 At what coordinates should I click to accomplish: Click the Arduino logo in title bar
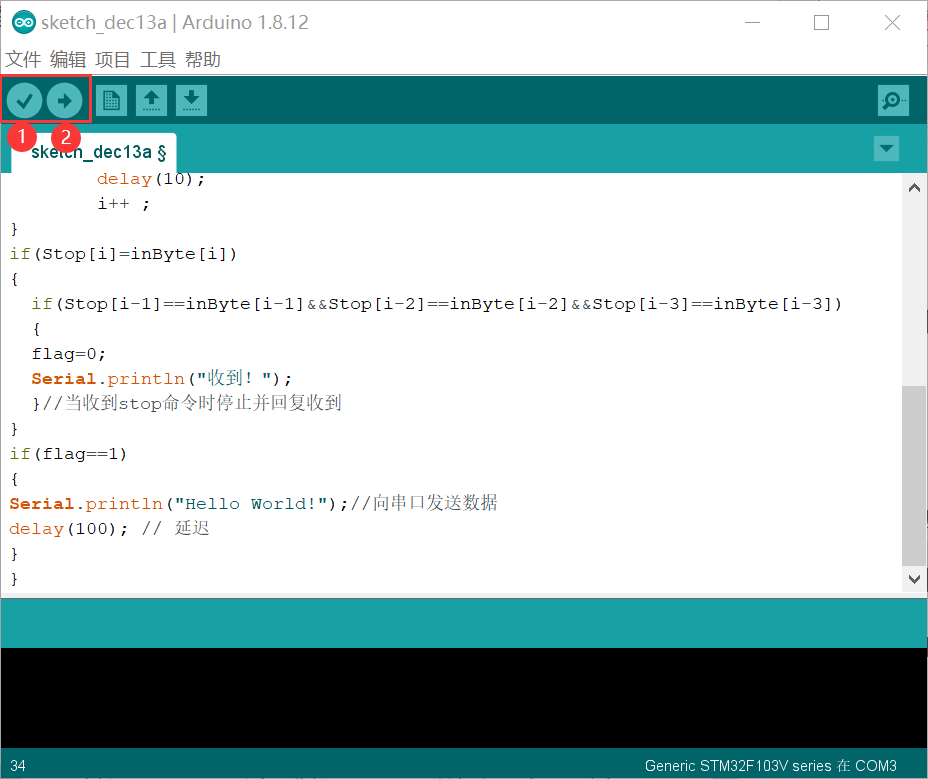(24, 22)
